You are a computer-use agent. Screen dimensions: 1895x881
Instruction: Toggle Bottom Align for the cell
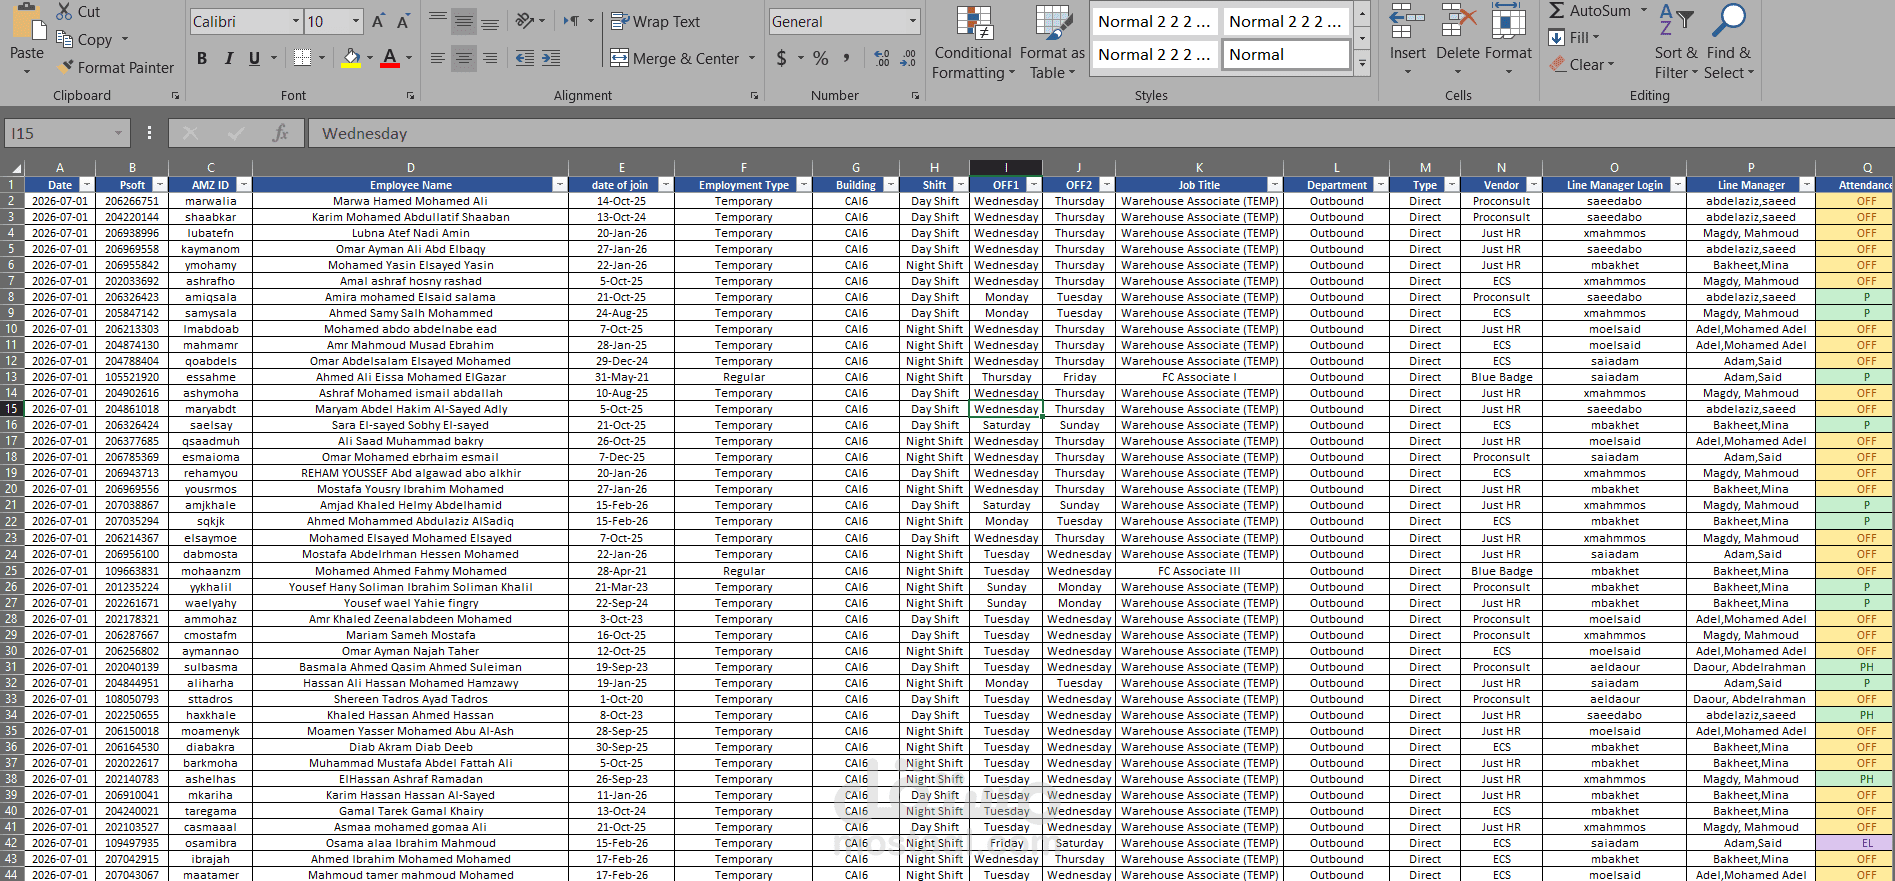pyautogui.click(x=490, y=21)
